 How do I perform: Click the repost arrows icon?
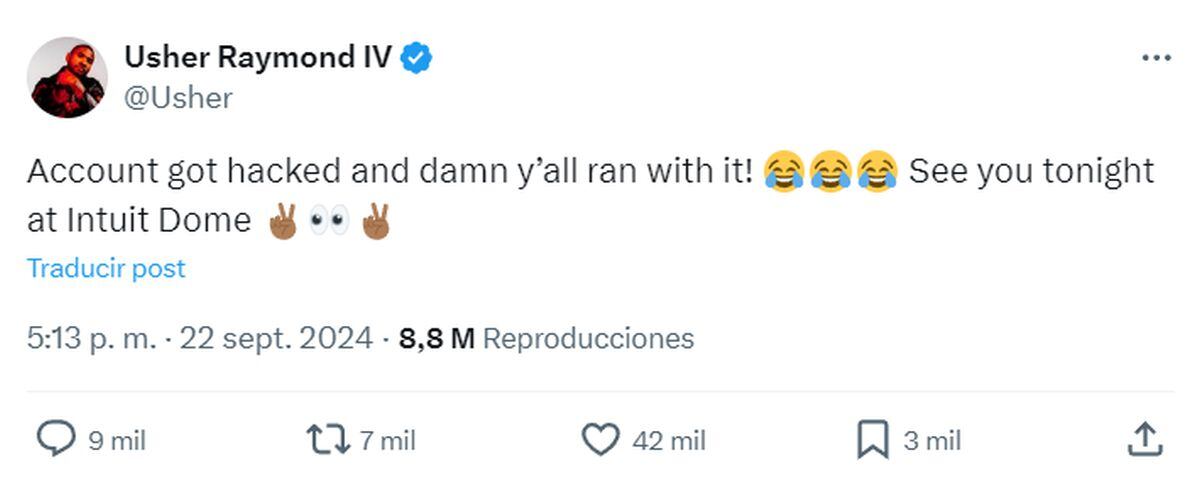[x=326, y=439]
